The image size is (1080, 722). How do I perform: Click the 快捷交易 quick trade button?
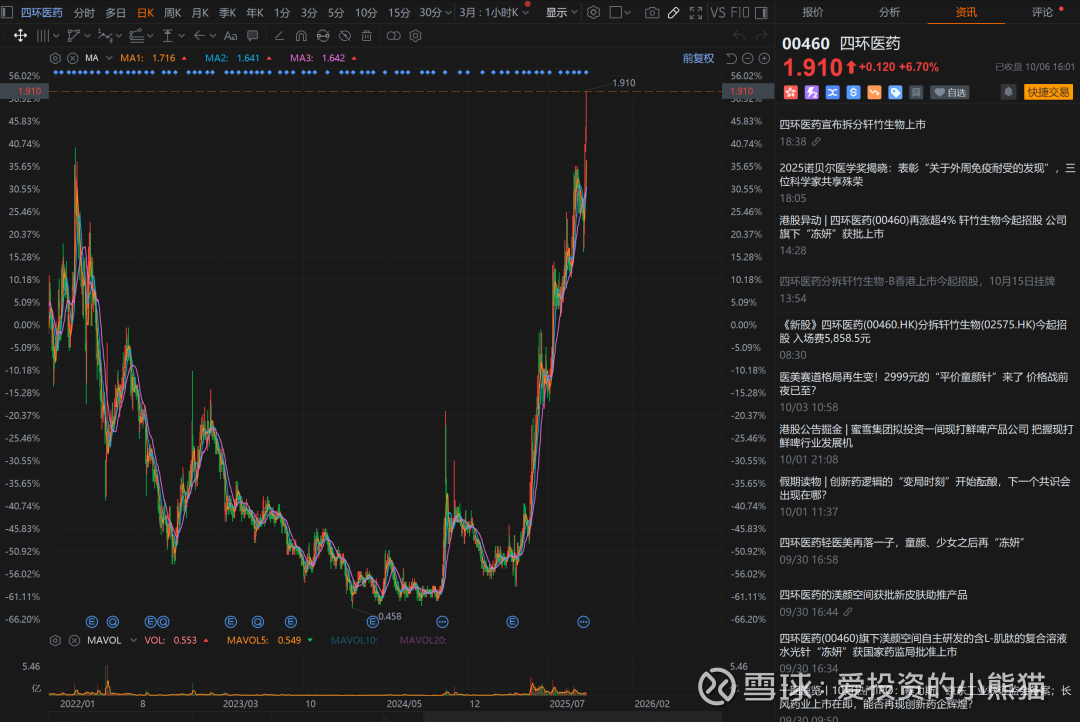(x=1048, y=92)
